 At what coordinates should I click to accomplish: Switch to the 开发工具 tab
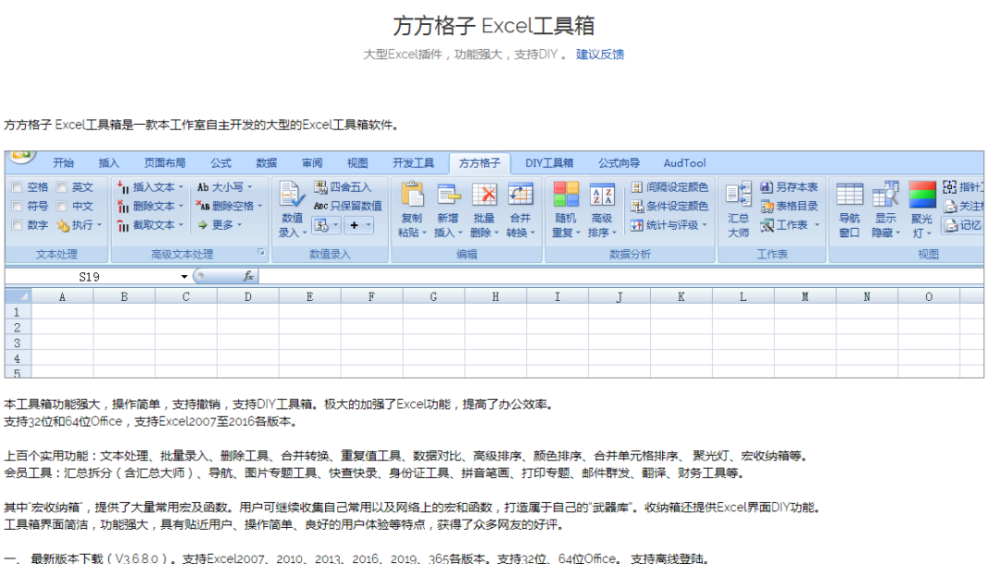click(x=413, y=163)
